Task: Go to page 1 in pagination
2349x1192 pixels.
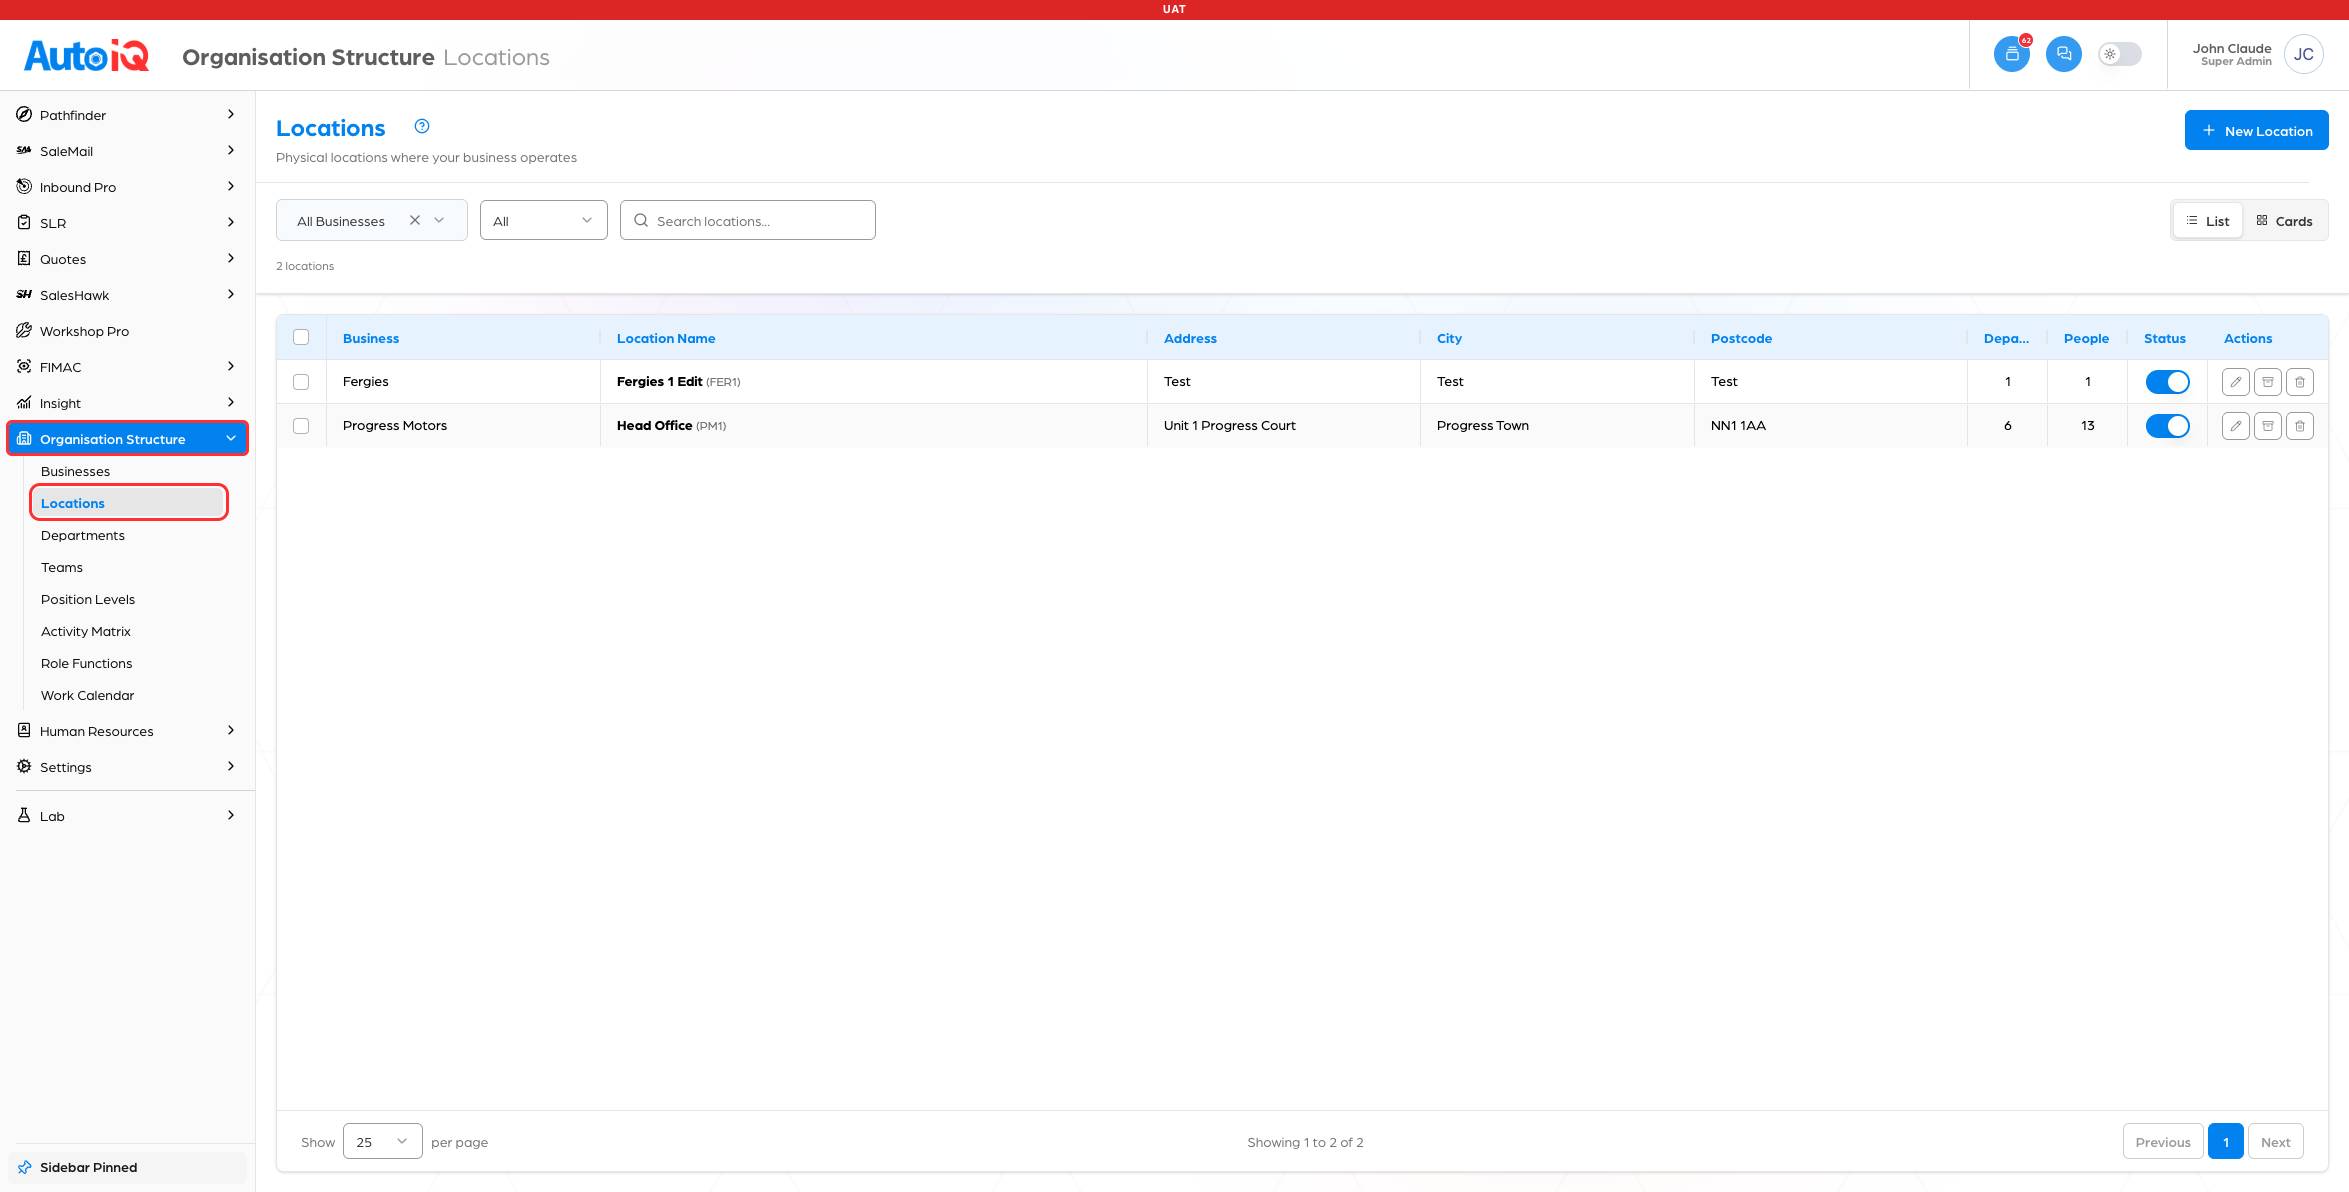Action: coord(2225,1141)
